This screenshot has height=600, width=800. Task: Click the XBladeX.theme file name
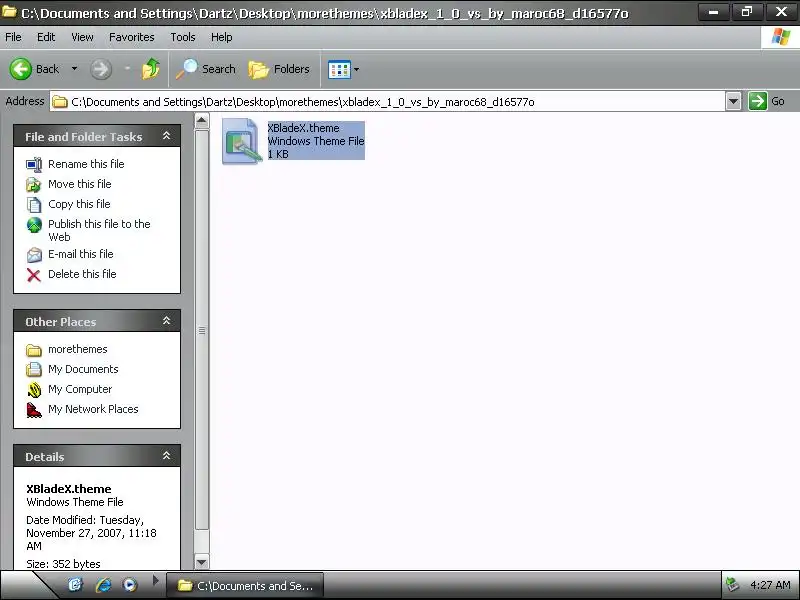click(x=303, y=128)
